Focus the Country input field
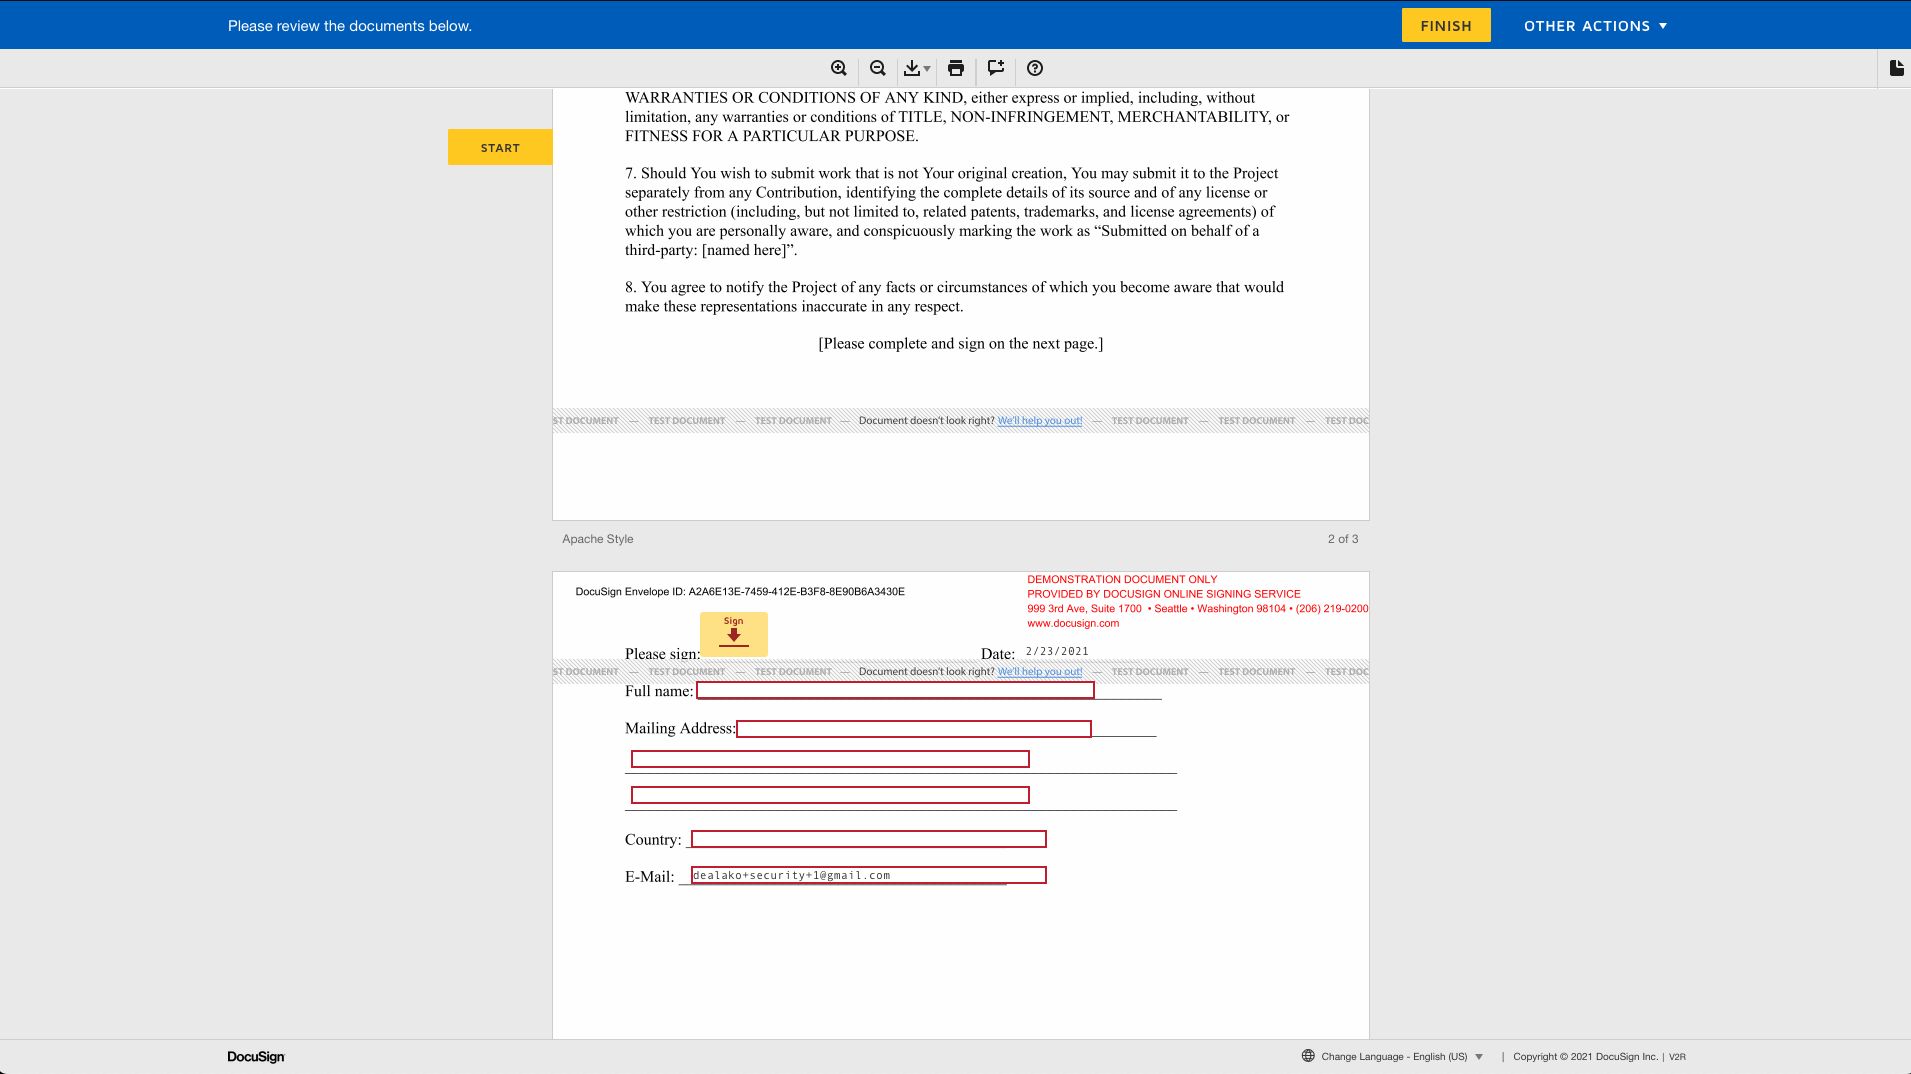The image size is (1911, 1074). coord(869,839)
